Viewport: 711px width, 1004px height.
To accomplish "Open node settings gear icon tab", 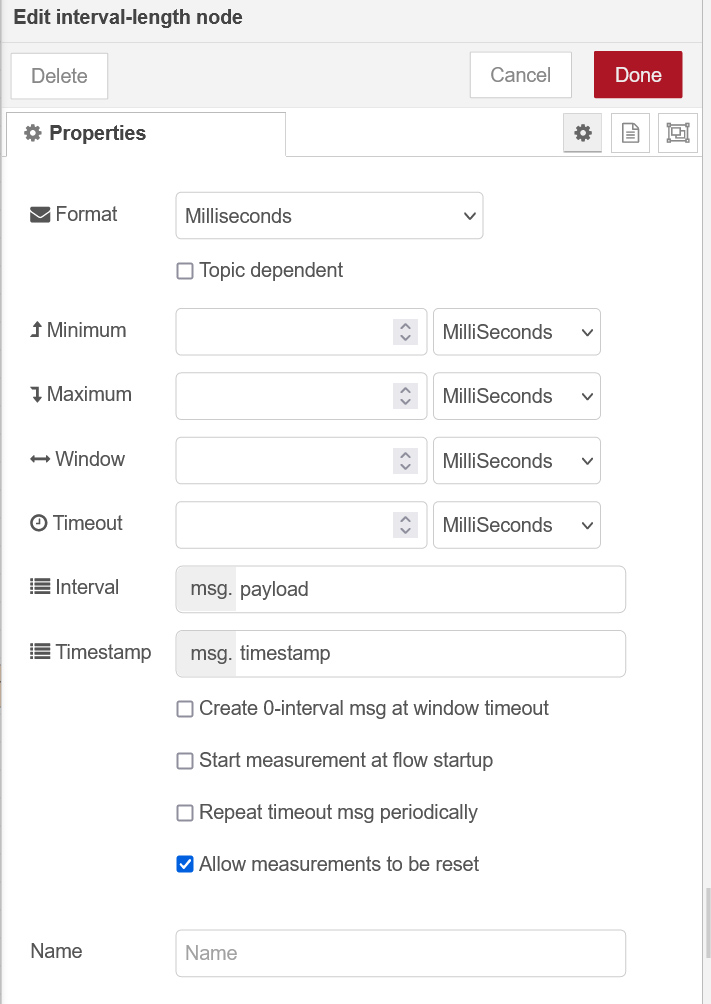I will (x=583, y=133).
